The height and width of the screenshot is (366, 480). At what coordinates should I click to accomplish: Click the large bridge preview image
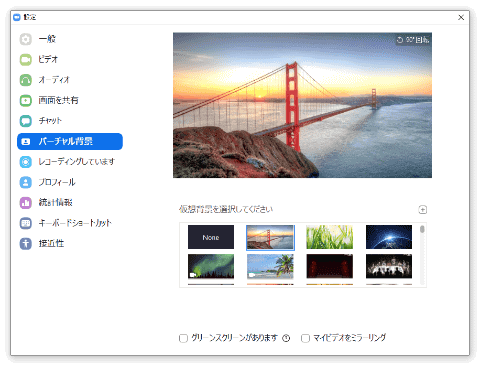(x=302, y=105)
